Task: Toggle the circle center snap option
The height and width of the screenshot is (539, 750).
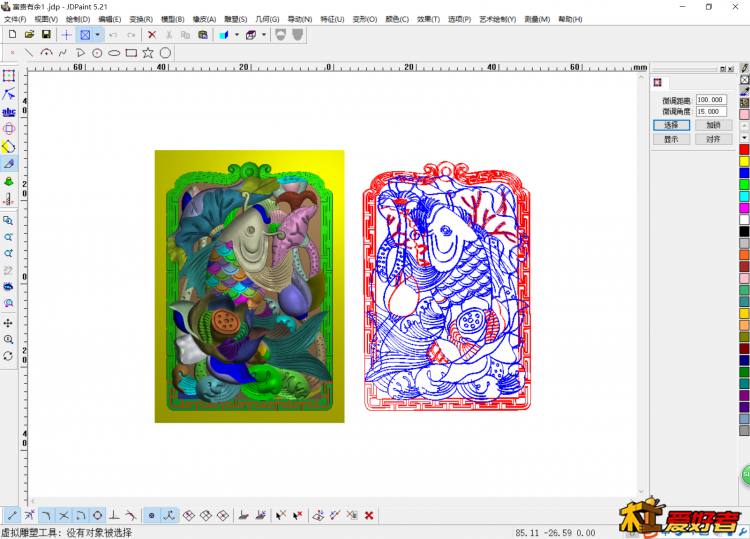Action: pos(98,515)
